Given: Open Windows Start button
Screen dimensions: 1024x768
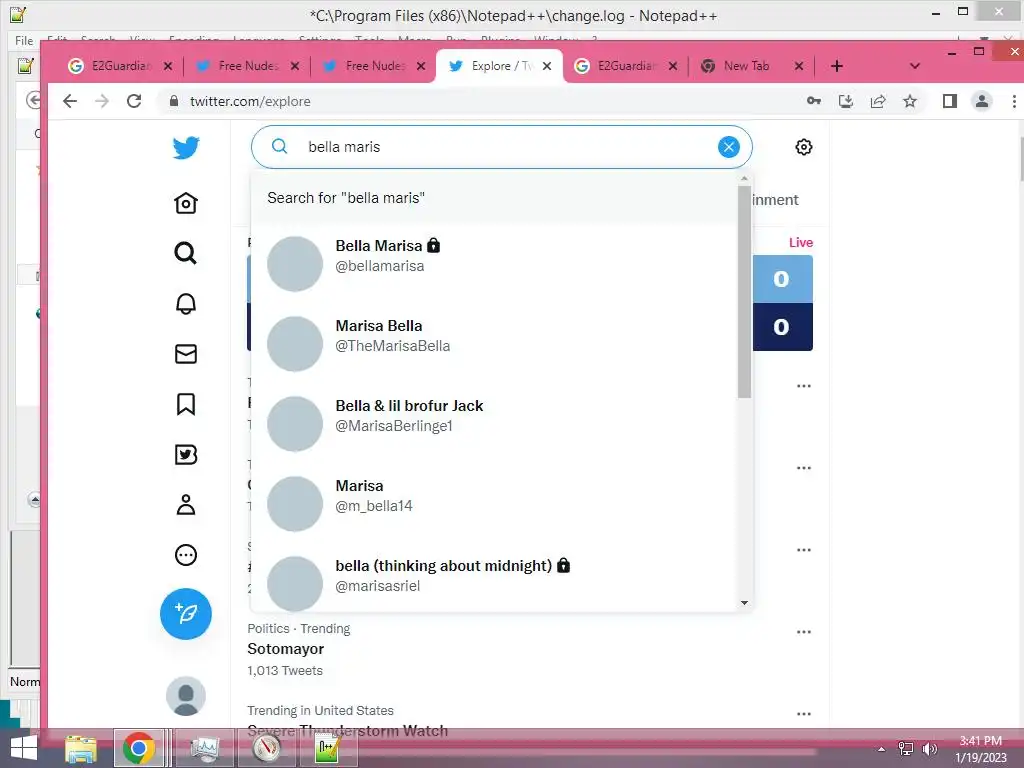Looking at the screenshot, I should tap(24, 748).
